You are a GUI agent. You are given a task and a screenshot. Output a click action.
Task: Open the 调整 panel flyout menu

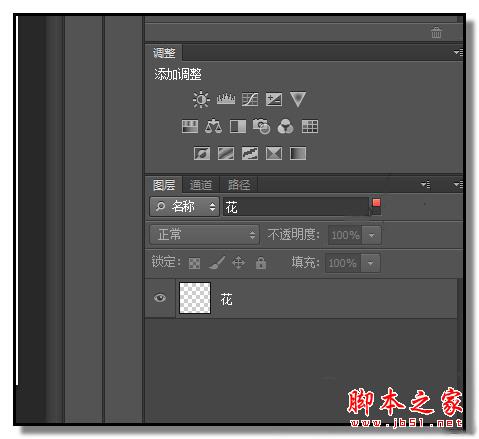point(459,52)
